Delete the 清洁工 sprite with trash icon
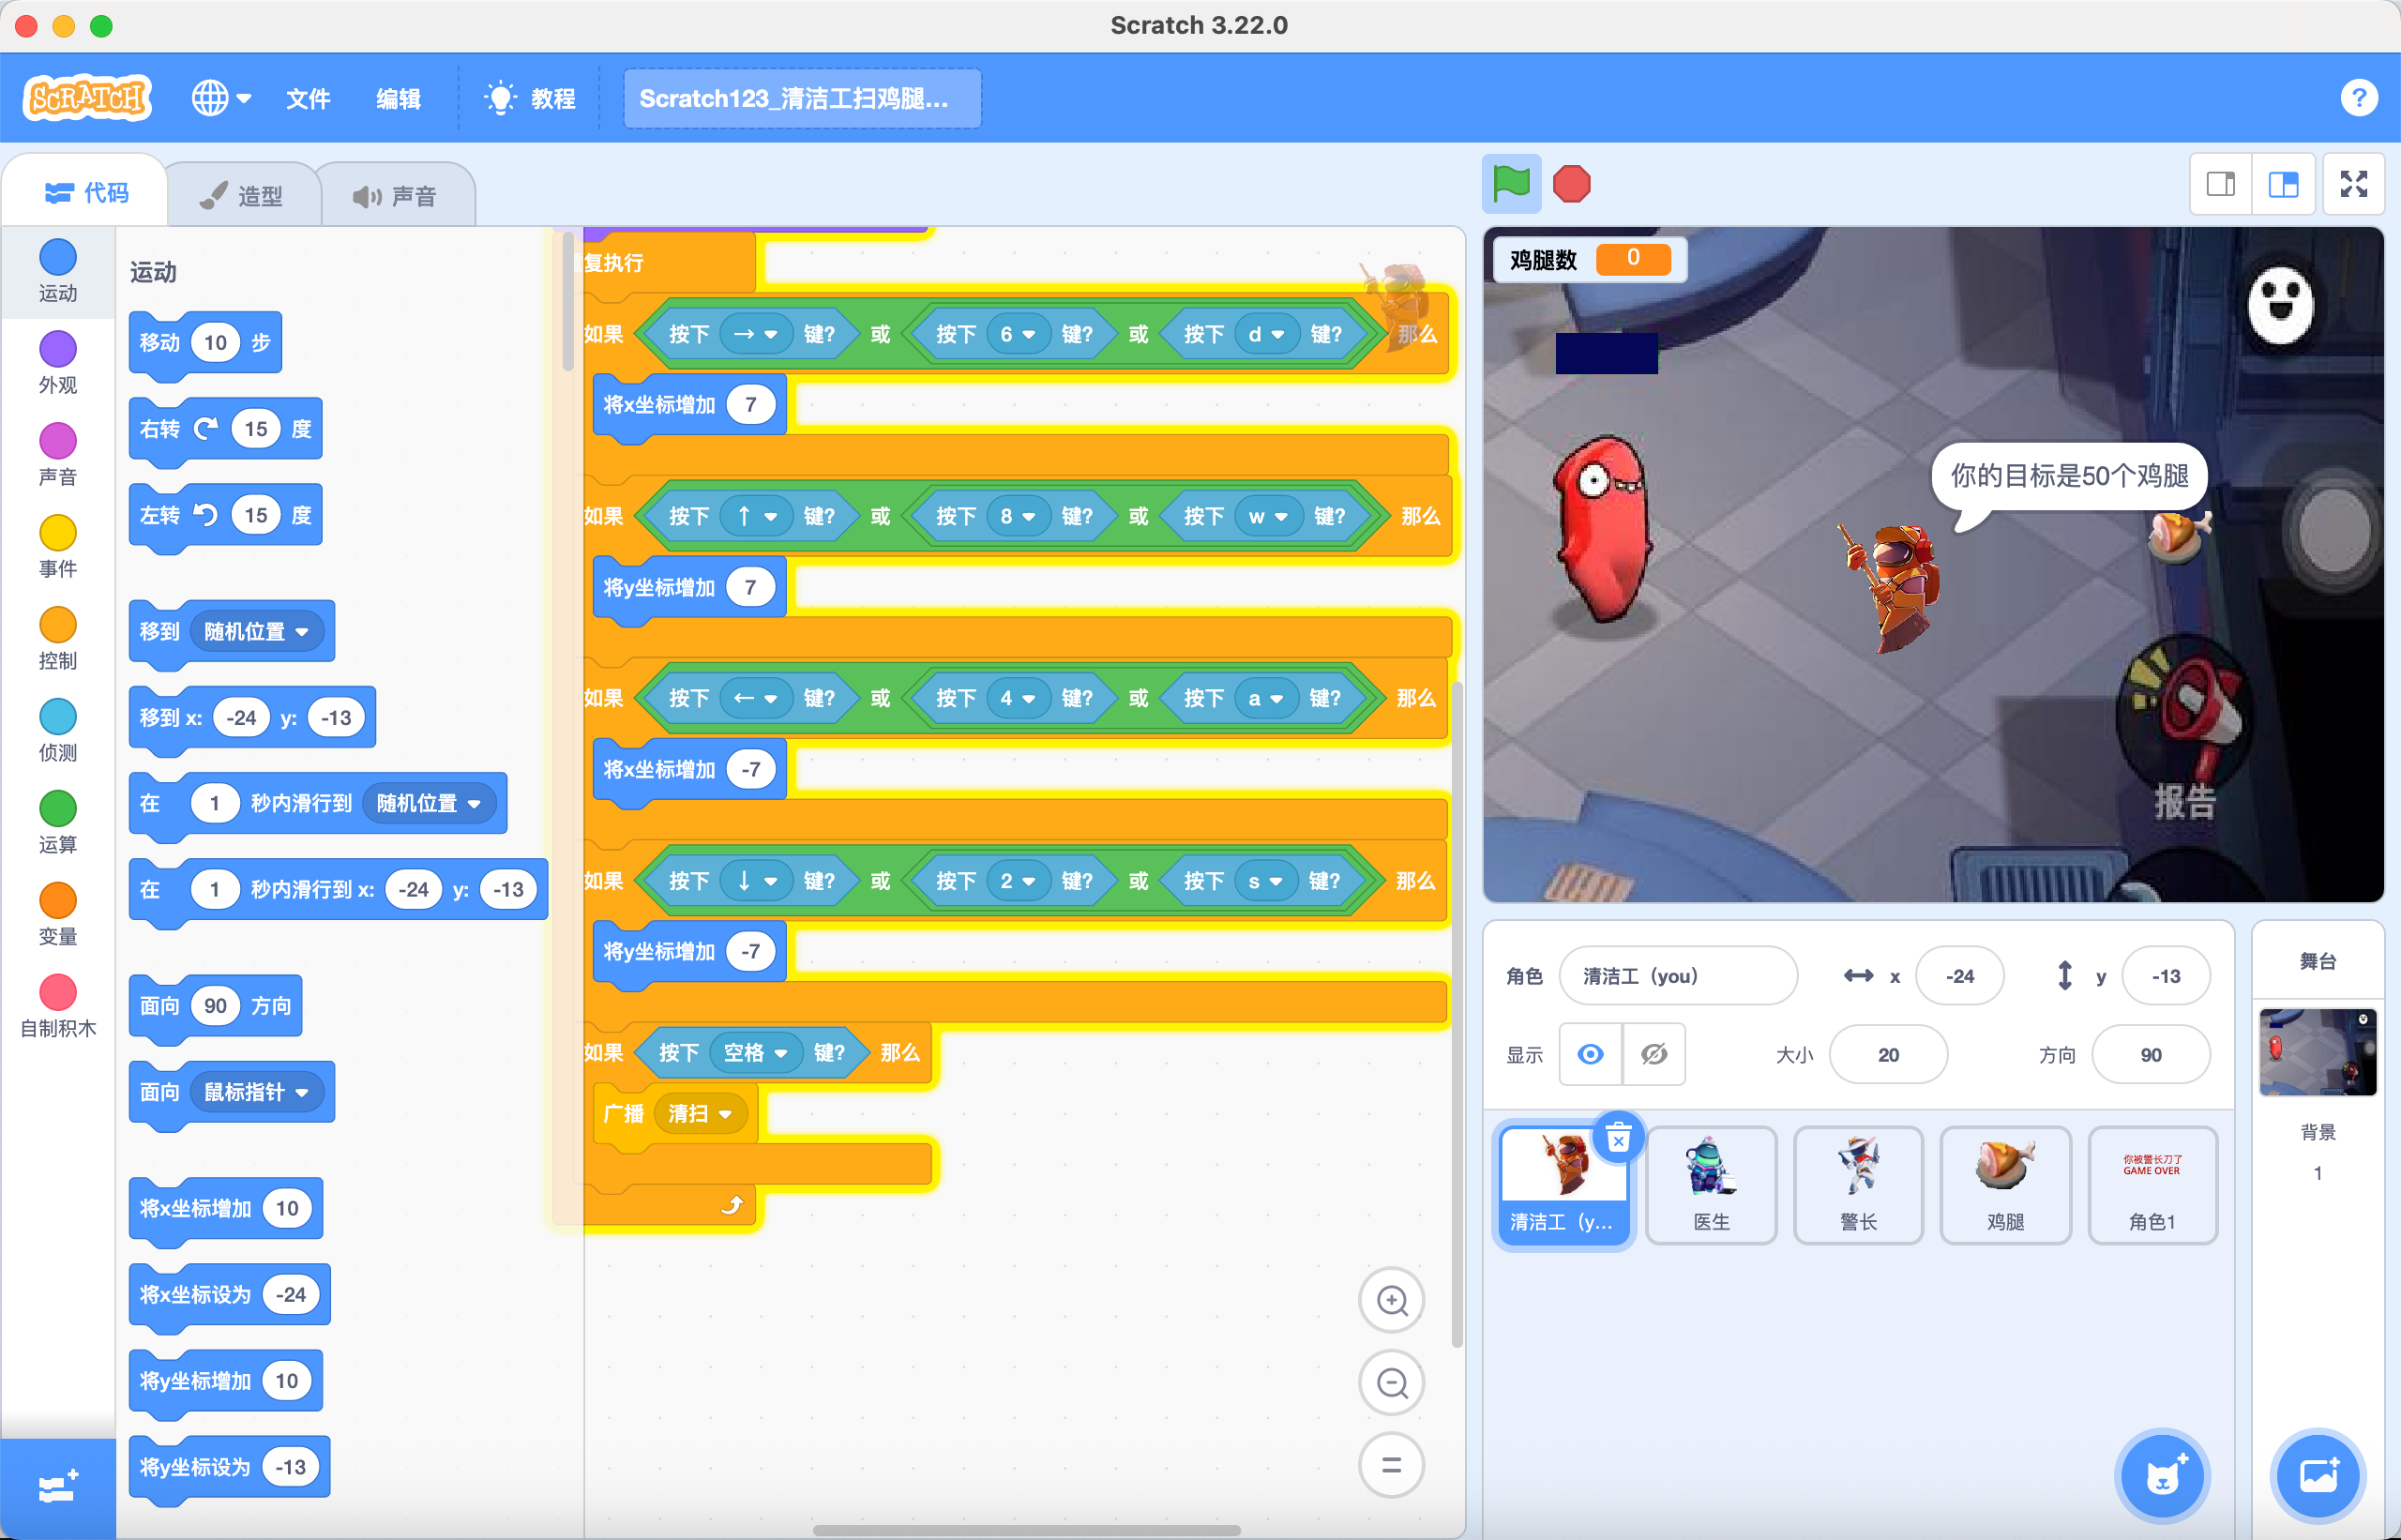Viewport: 2401px width, 1540px height. click(x=1618, y=1138)
